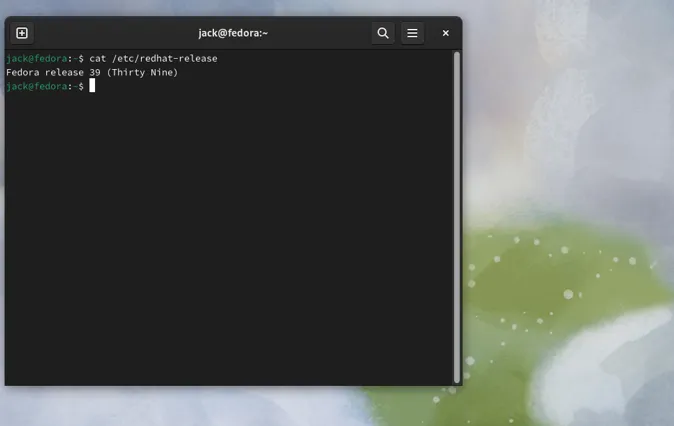Click the 'Fedora release 39 (Thirty Nine)' output

point(92,72)
